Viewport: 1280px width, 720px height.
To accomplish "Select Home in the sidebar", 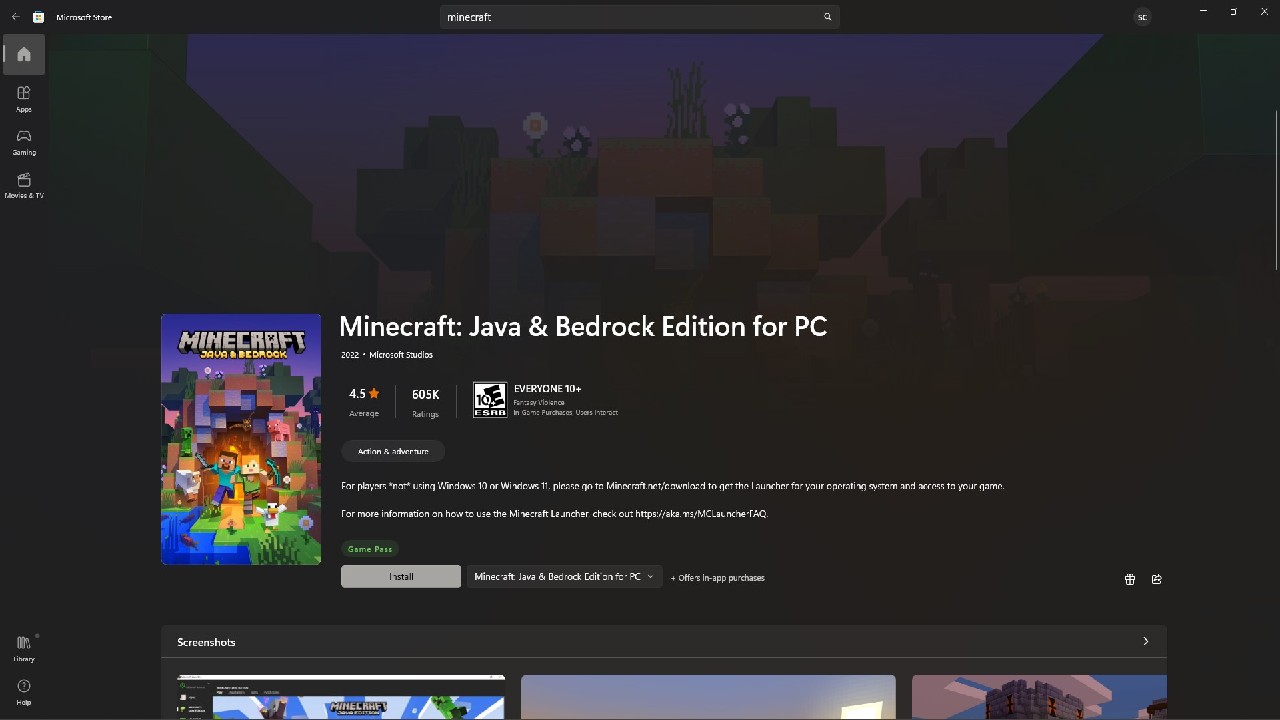I will (23, 55).
